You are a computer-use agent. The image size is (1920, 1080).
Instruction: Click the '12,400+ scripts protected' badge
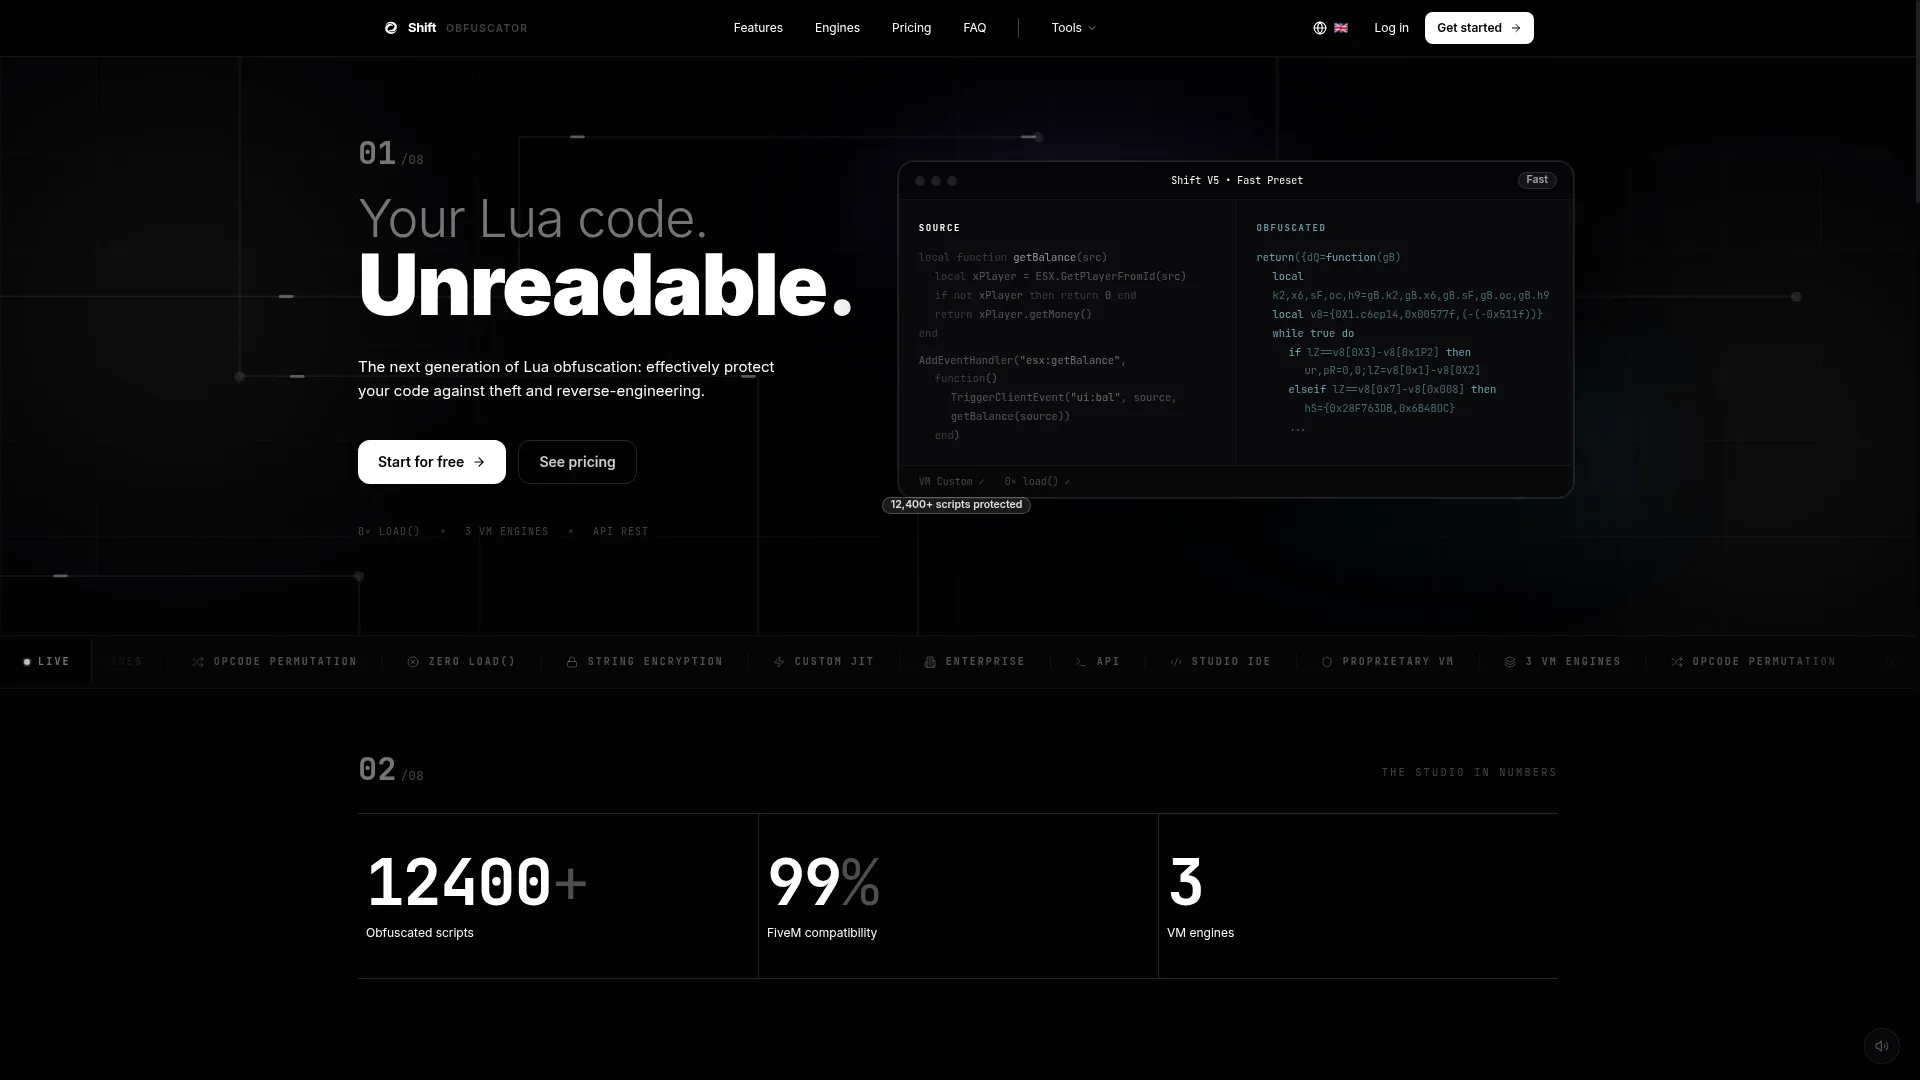pyautogui.click(x=956, y=505)
